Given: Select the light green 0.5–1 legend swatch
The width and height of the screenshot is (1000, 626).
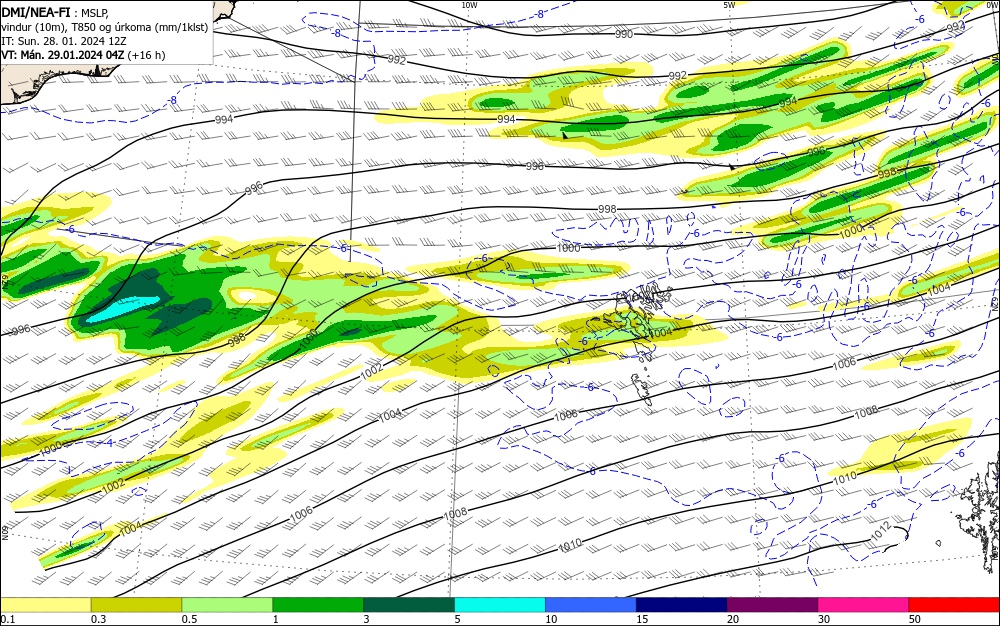Looking at the screenshot, I should (x=227, y=605).
